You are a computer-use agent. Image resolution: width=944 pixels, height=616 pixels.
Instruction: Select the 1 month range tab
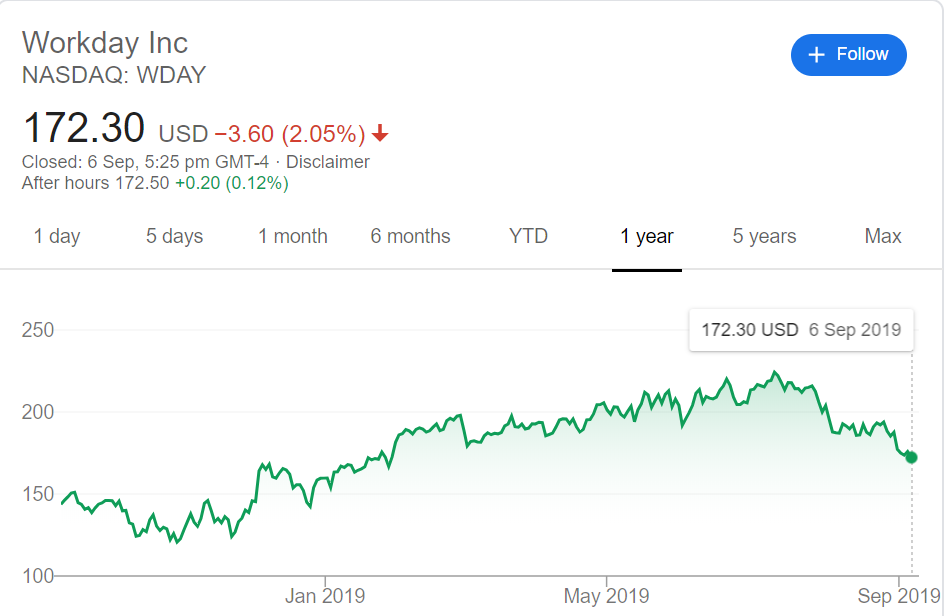click(293, 236)
